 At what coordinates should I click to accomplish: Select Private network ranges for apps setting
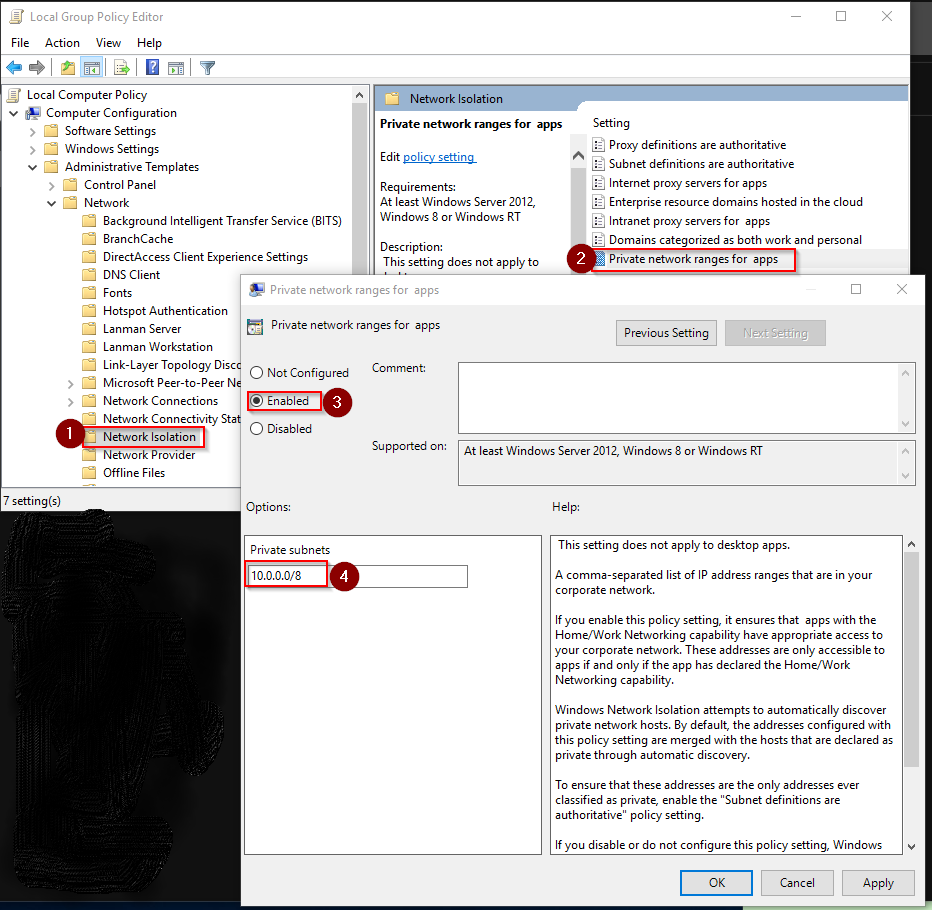click(693, 259)
